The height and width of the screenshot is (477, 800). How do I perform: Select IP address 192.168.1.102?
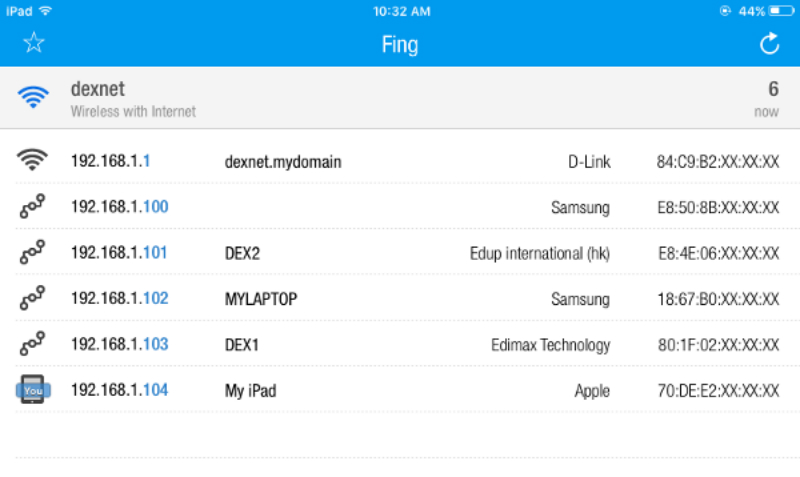click(x=119, y=299)
